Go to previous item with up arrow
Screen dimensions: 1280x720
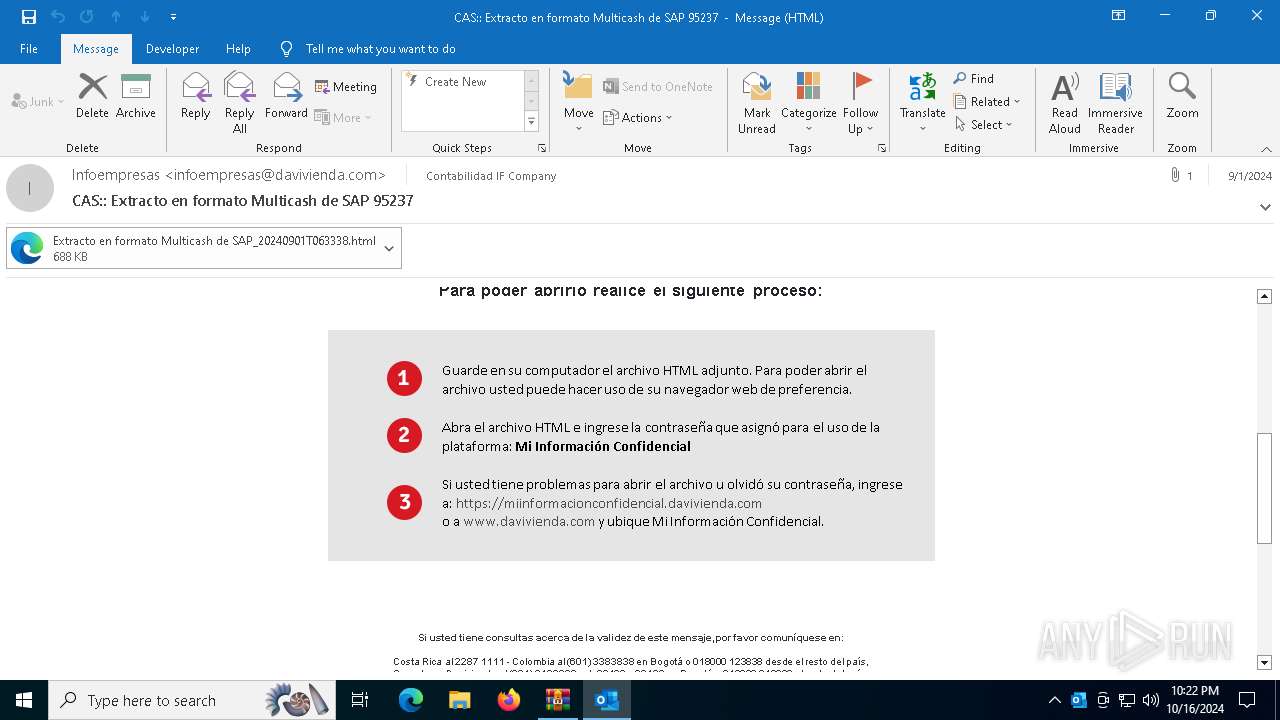click(116, 17)
